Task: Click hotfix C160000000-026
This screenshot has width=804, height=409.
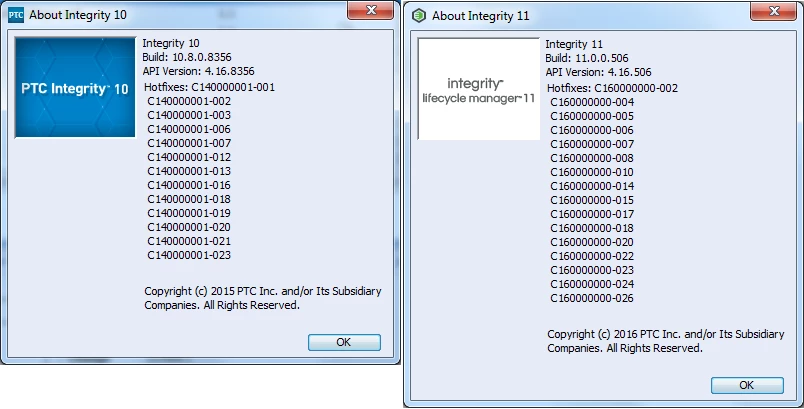Action: point(592,298)
